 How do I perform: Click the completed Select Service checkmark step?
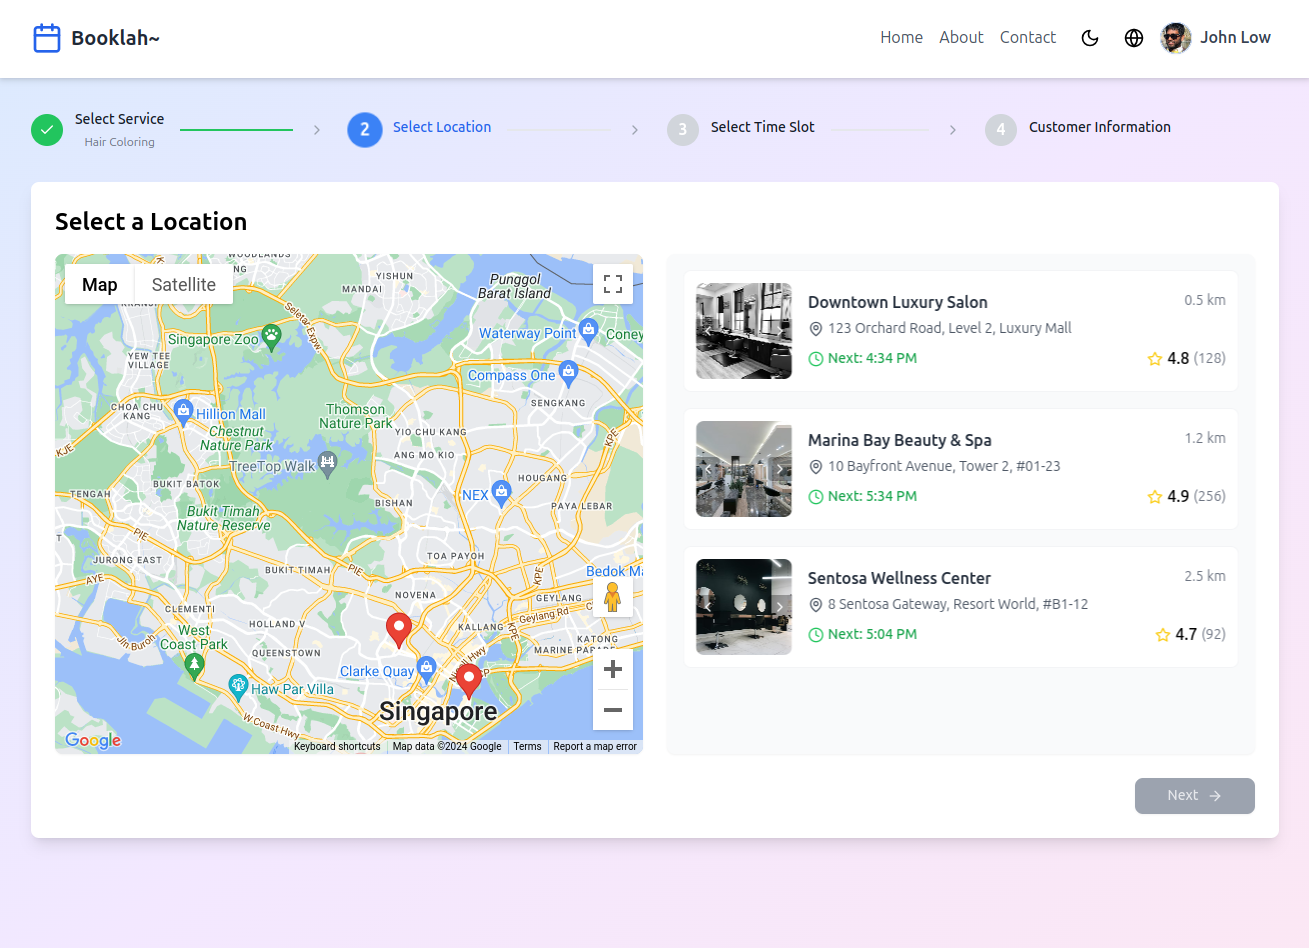tap(47, 130)
